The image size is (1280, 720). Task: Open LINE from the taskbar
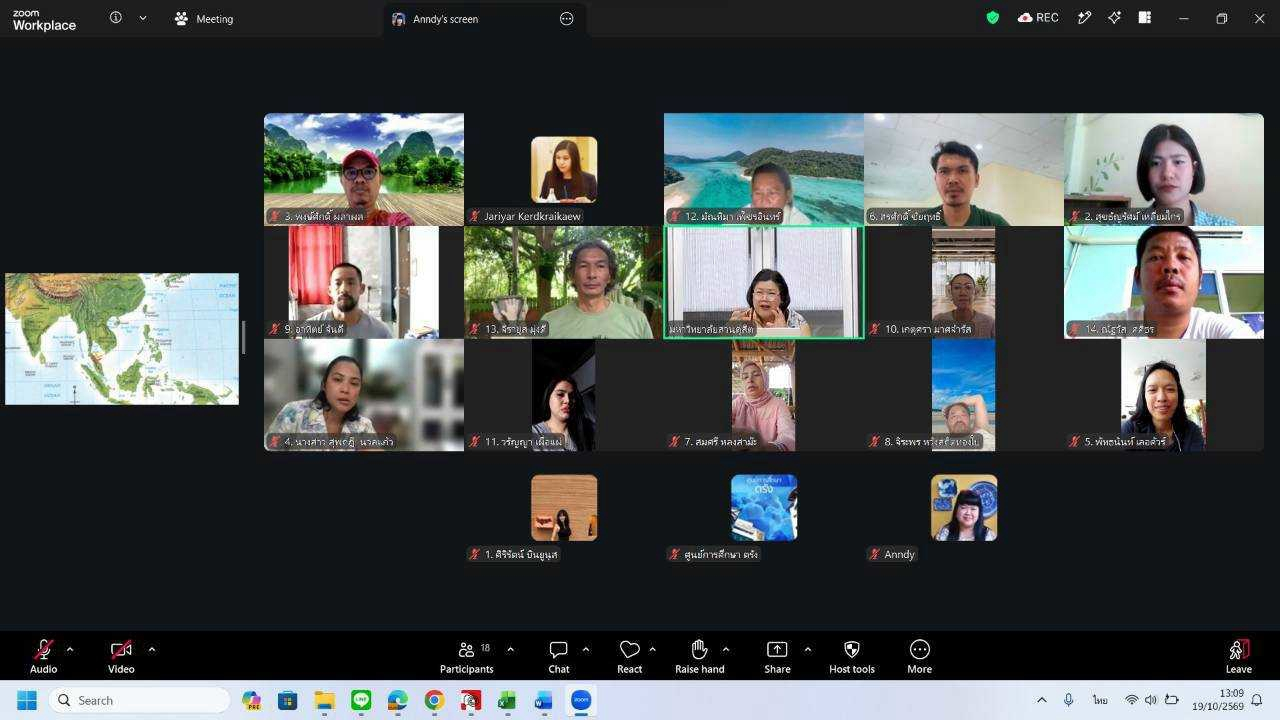(x=361, y=700)
